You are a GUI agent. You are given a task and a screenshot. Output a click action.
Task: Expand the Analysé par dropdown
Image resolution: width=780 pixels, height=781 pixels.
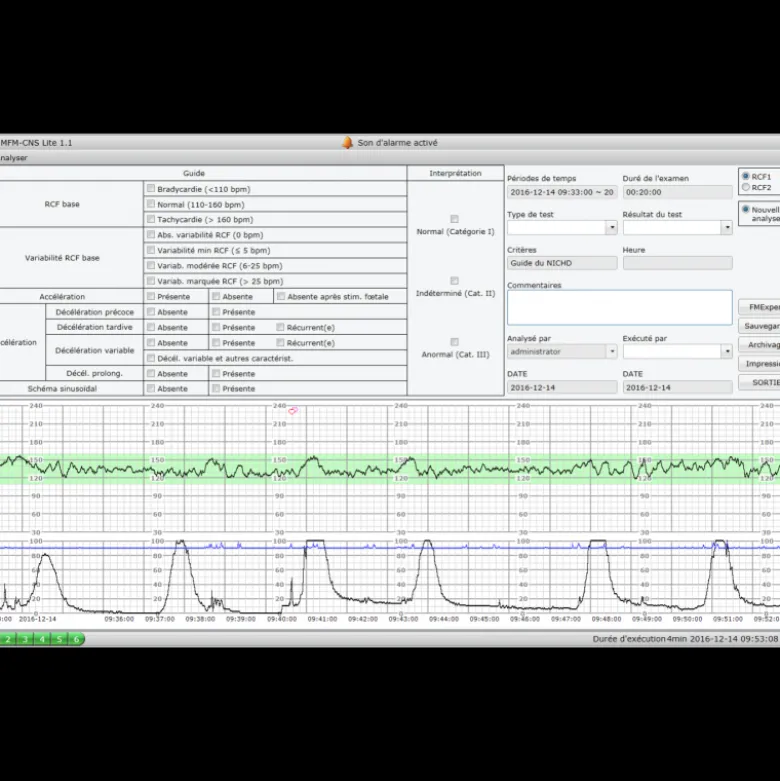pyautogui.click(x=612, y=351)
